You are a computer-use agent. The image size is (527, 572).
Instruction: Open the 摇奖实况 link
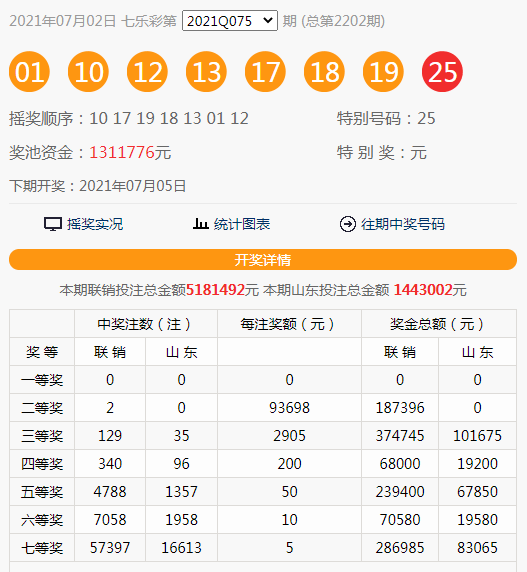pos(95,224)
